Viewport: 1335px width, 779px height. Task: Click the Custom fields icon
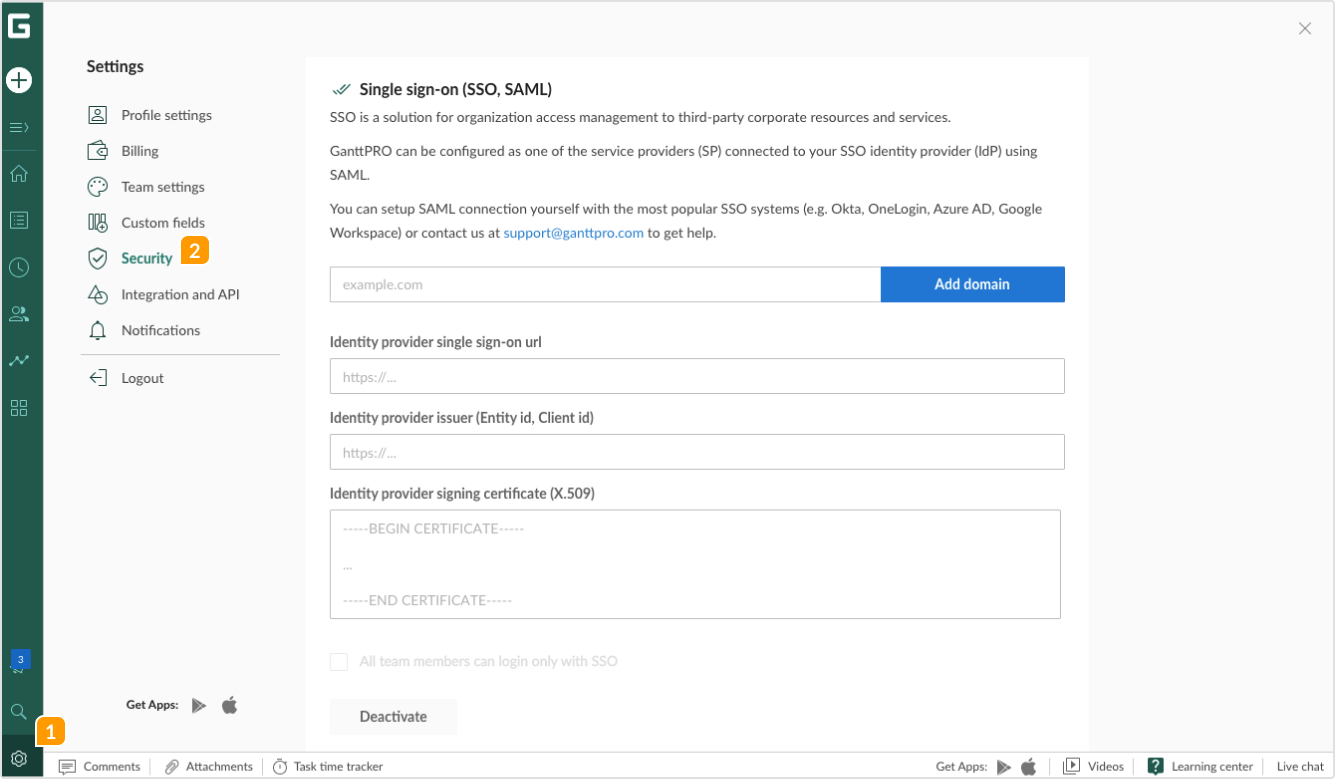coord(97,223)
